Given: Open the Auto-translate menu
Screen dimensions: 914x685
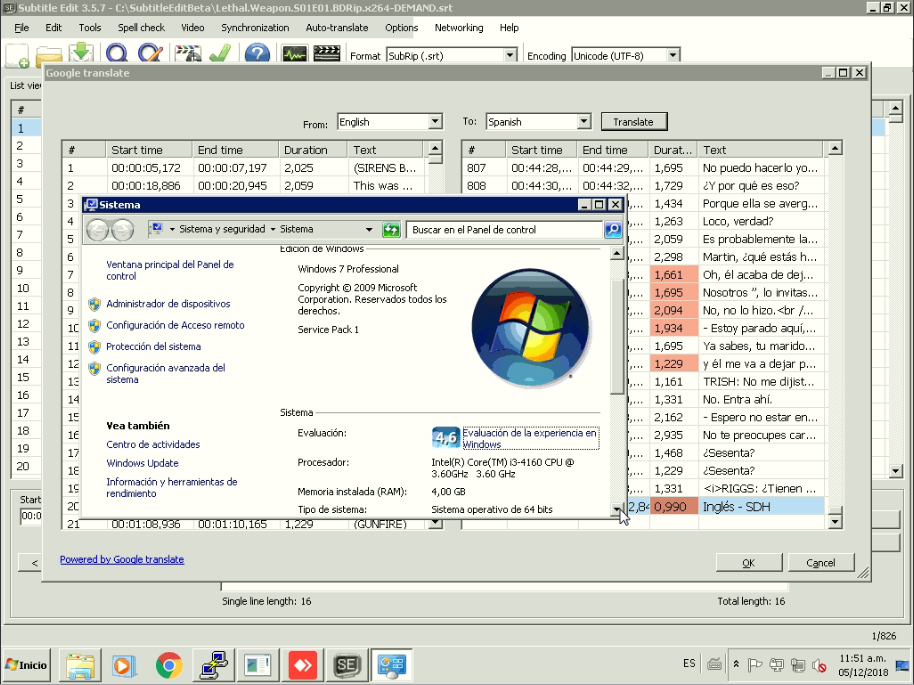Looking at the screenshot, I should [337, 27].
